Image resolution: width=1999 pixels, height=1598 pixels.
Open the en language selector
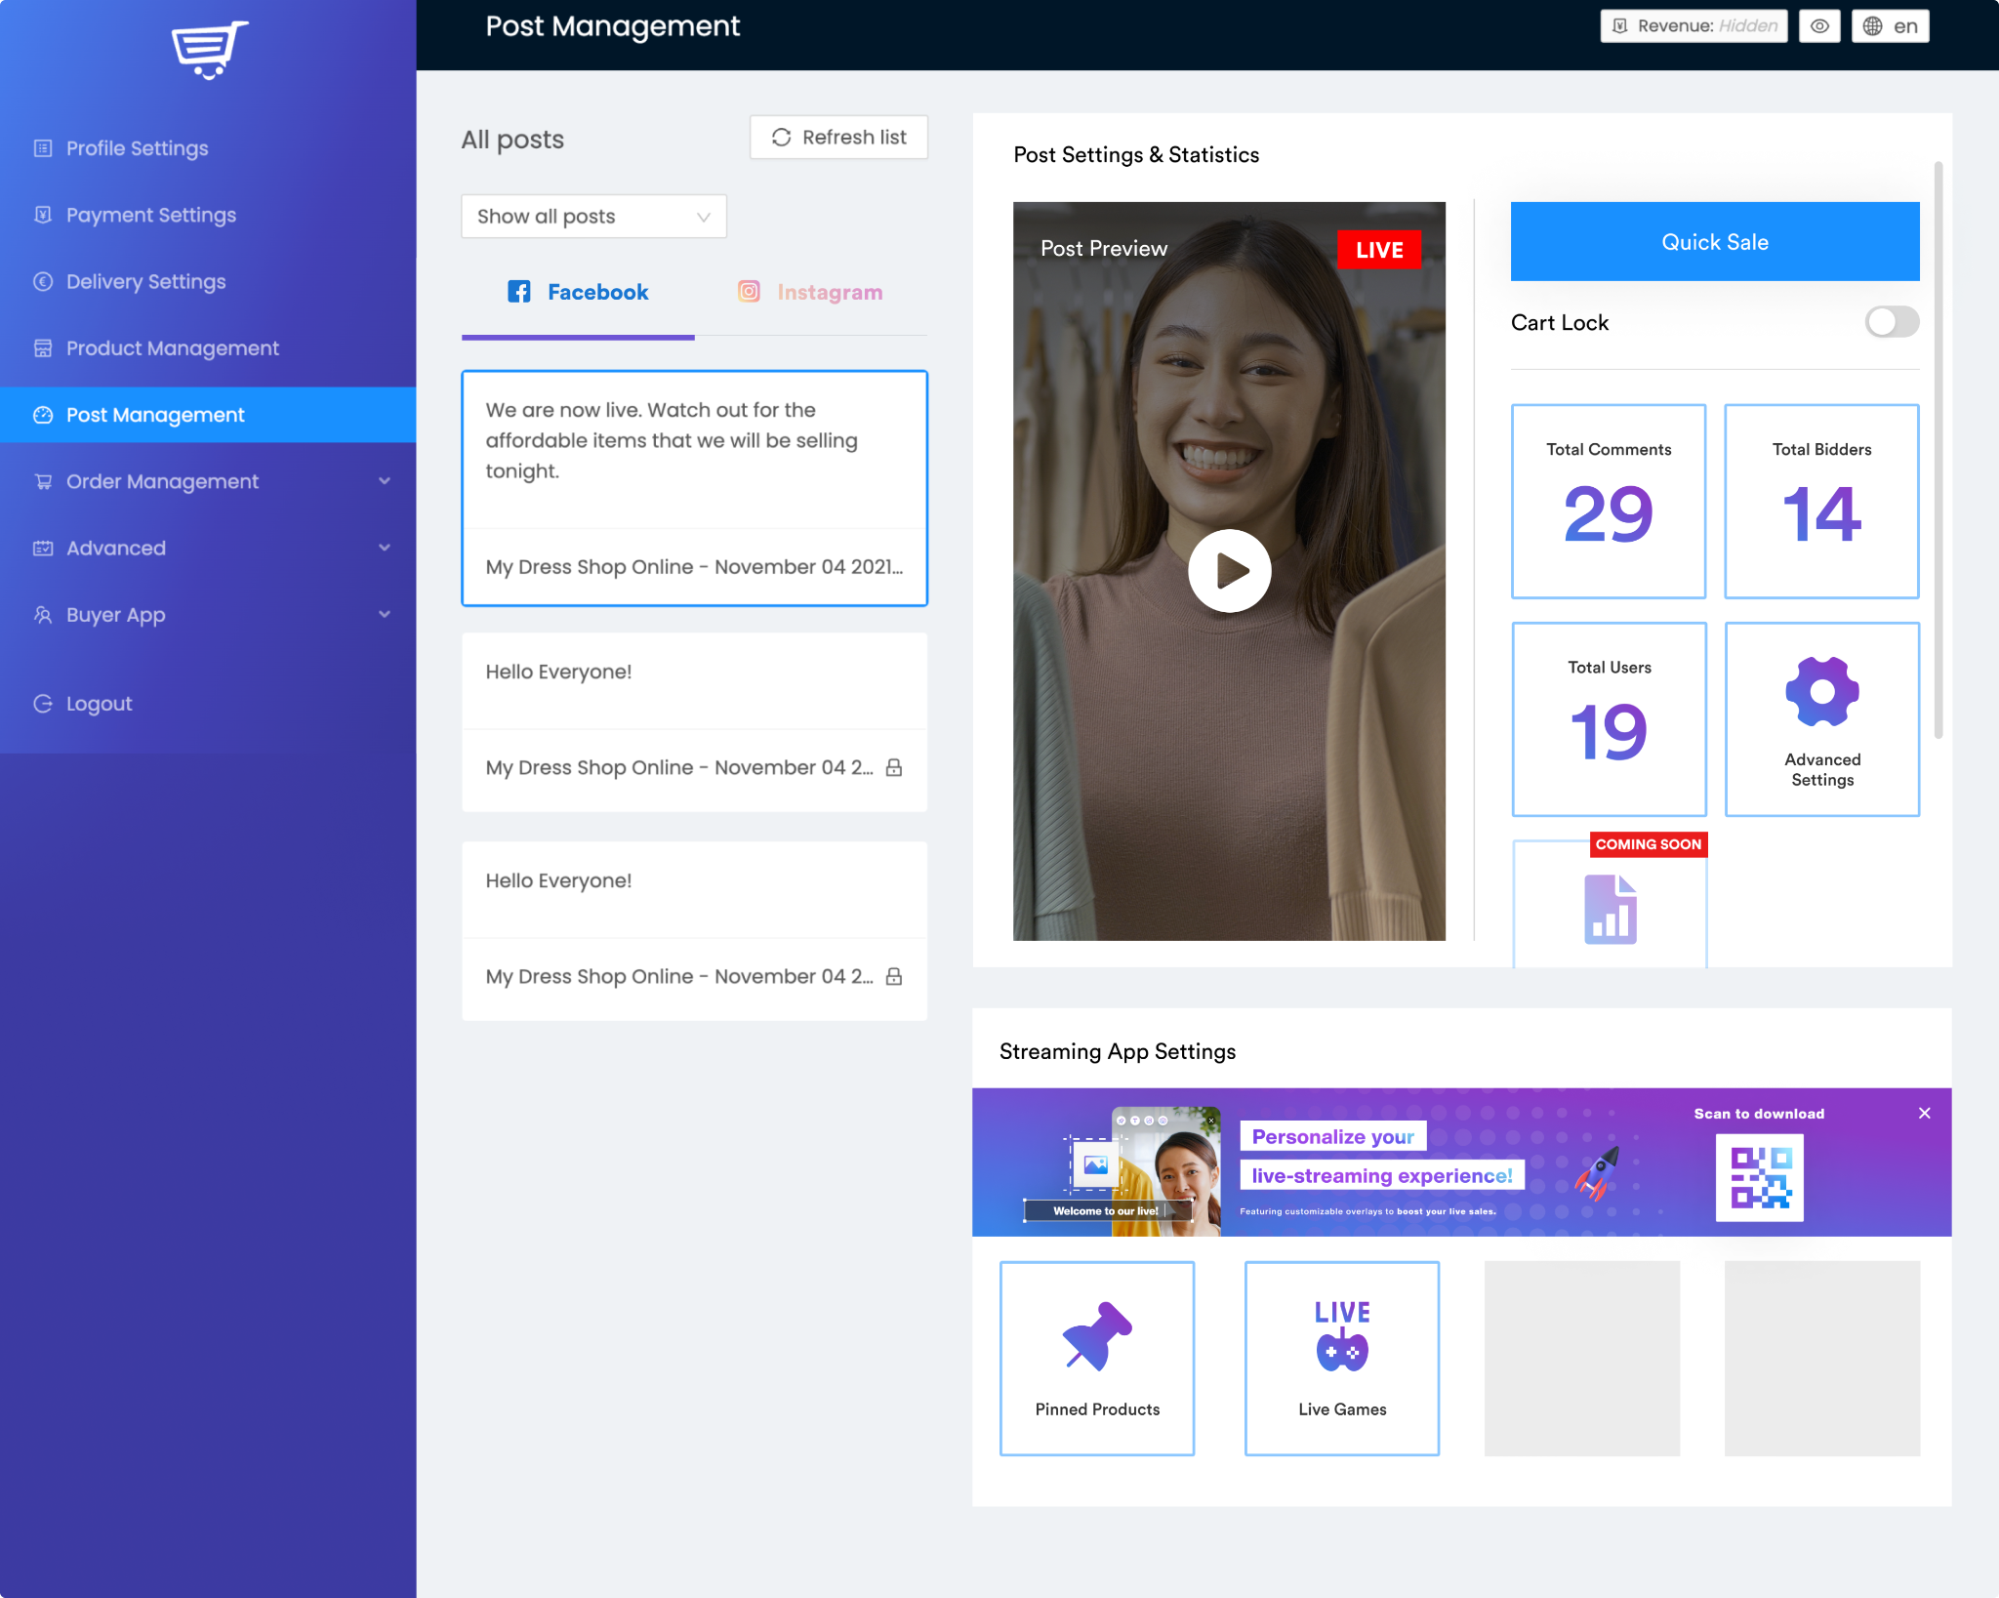tap(1889, 26)
